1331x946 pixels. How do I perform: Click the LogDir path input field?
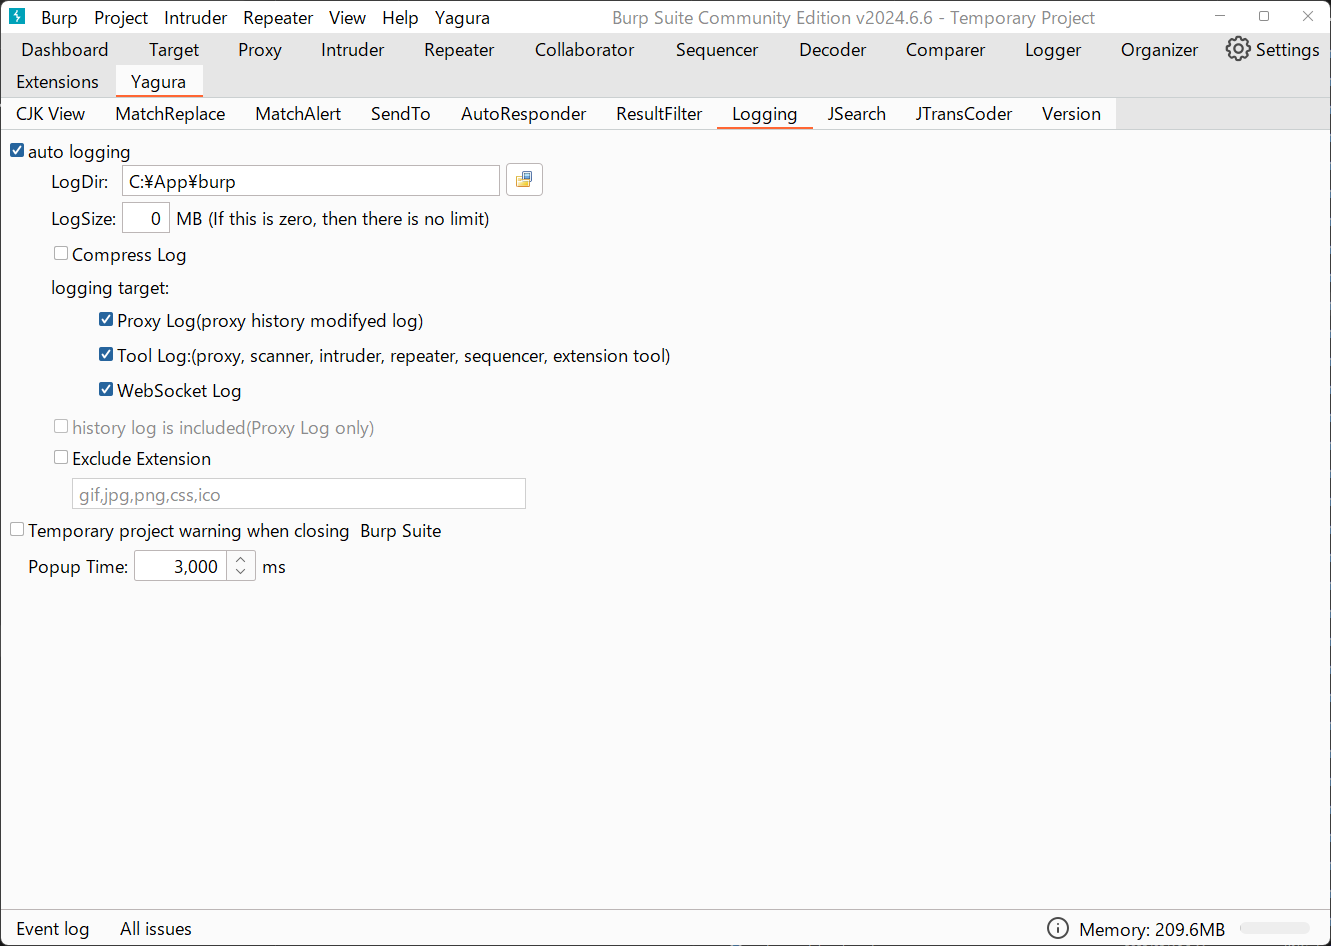311,181
